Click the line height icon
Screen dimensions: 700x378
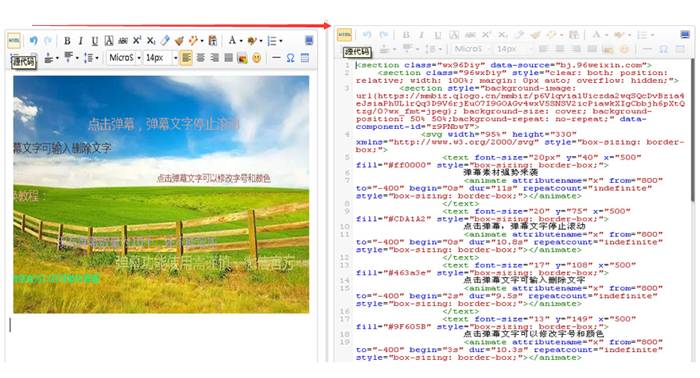tap(88, 58)
